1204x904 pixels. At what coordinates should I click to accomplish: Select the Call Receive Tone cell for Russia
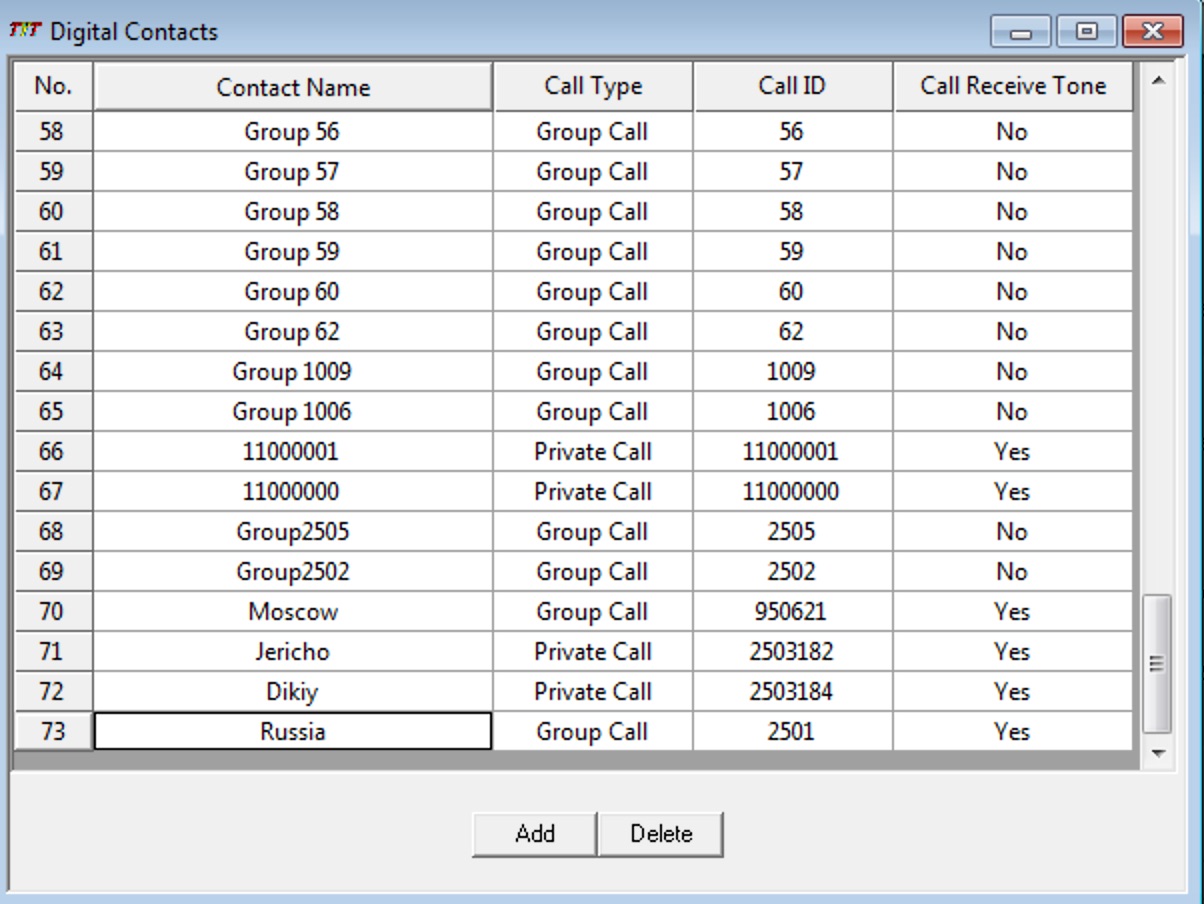click(x=1013, y=731)
